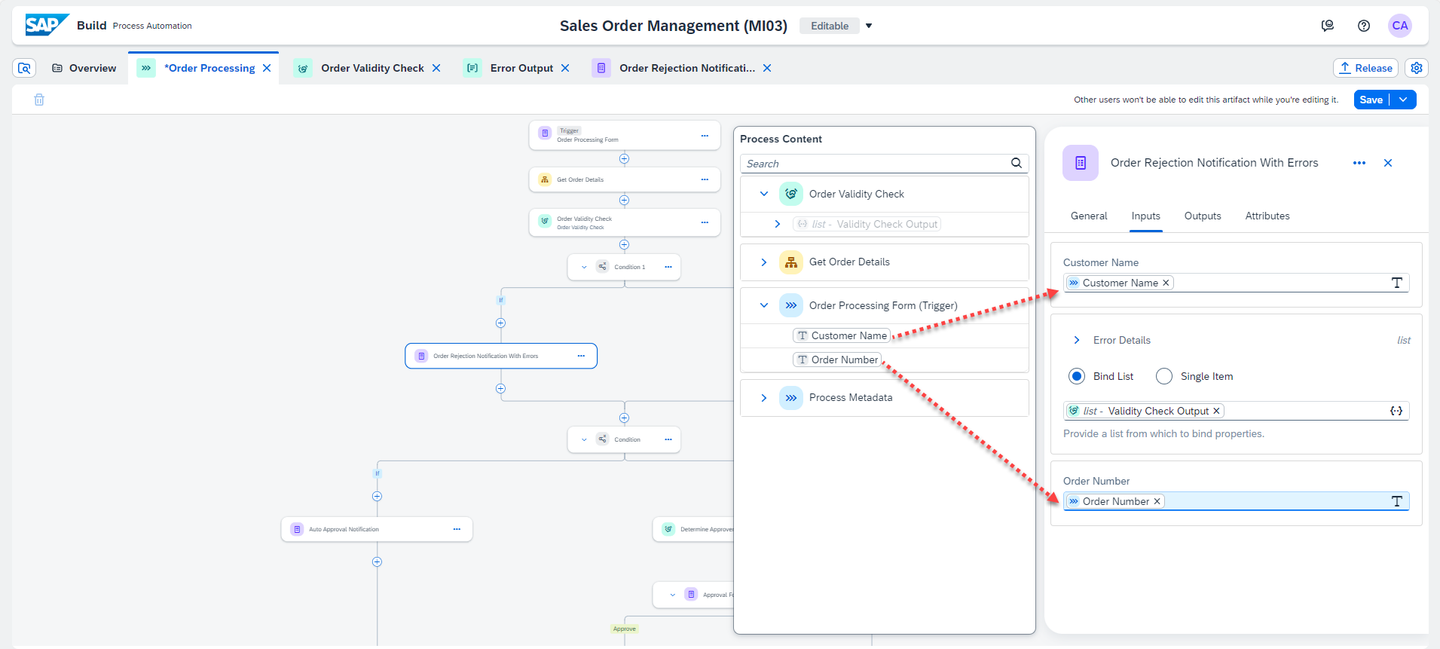This screenshot has width=1440, height=649.
Task: Collapse Order Processing Form (Trigger) section
Action: [763, 305]
